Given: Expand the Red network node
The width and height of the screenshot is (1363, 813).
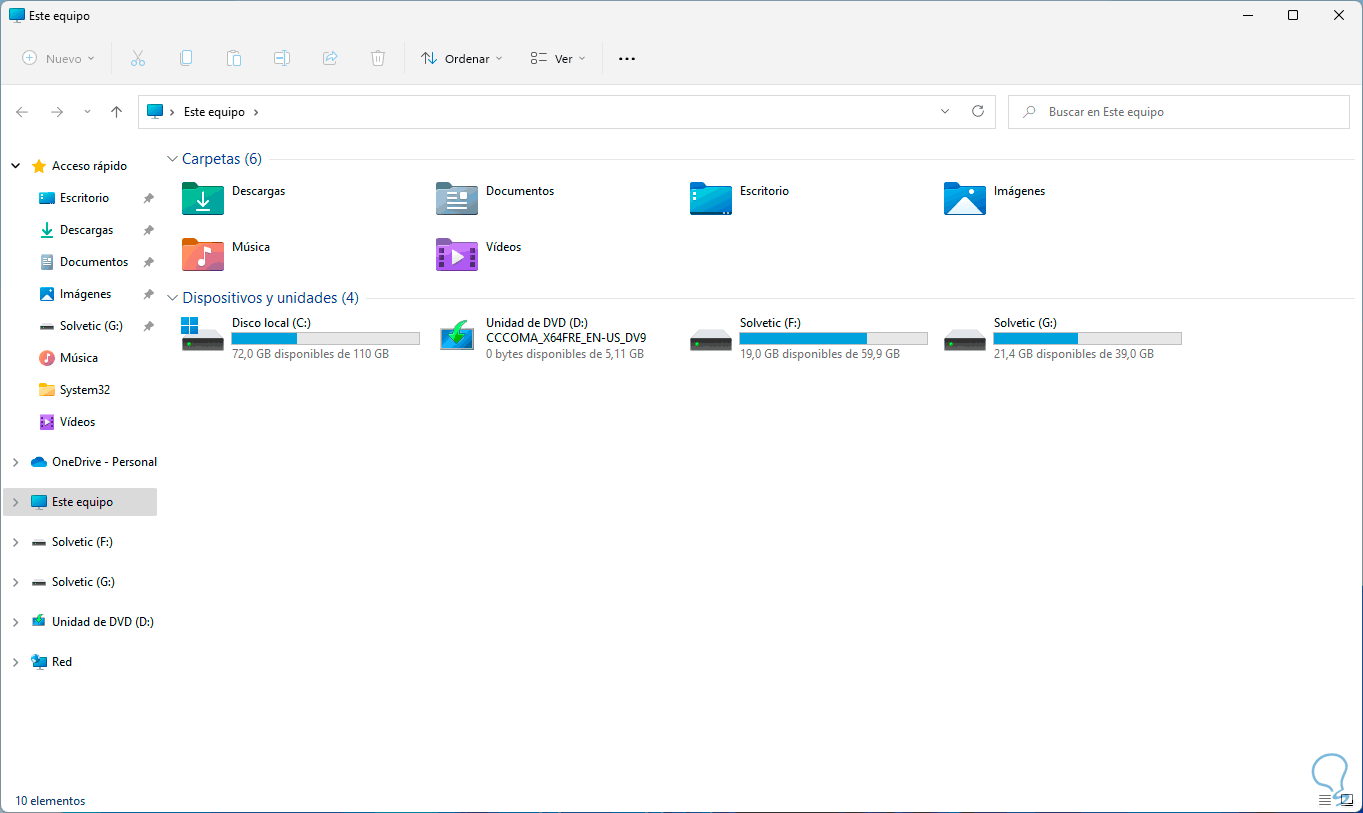Looking at the screenshot, I should click(x=15, y=662).
